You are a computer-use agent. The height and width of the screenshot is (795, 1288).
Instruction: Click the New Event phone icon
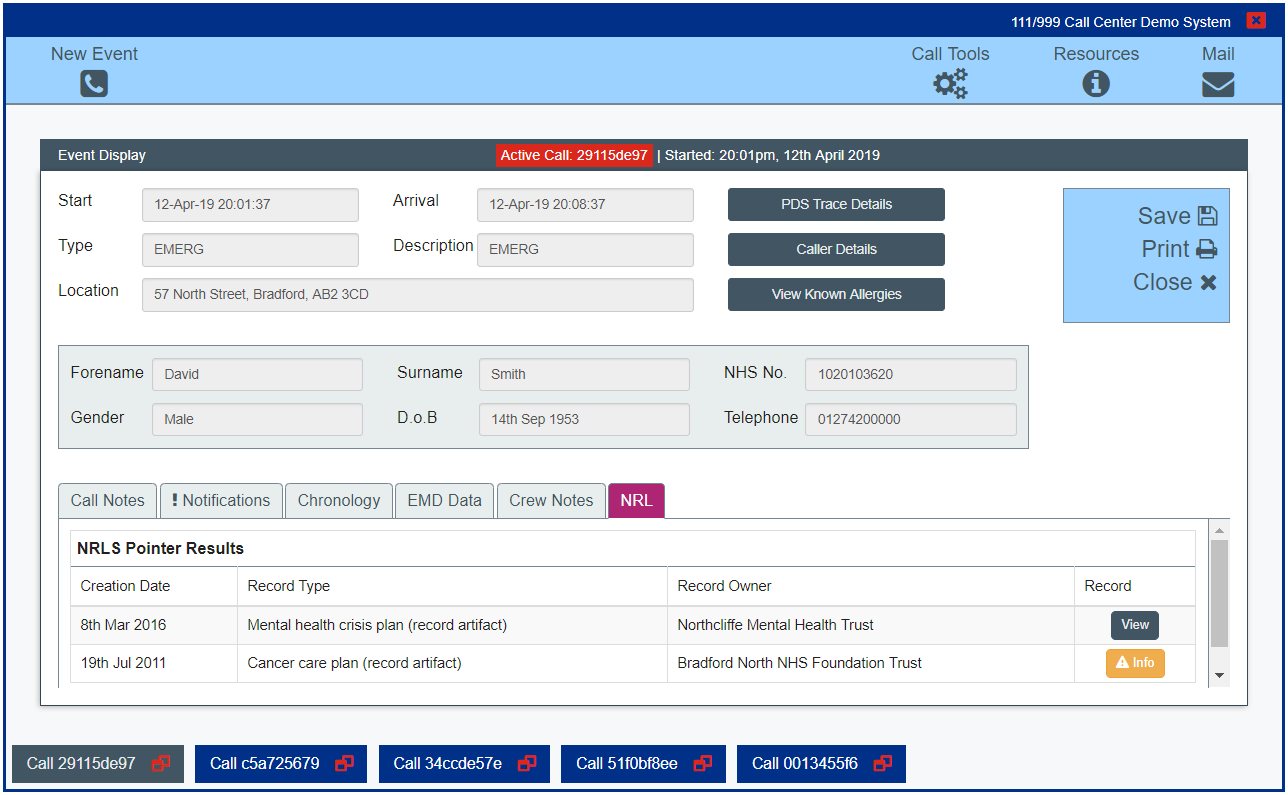94,84
